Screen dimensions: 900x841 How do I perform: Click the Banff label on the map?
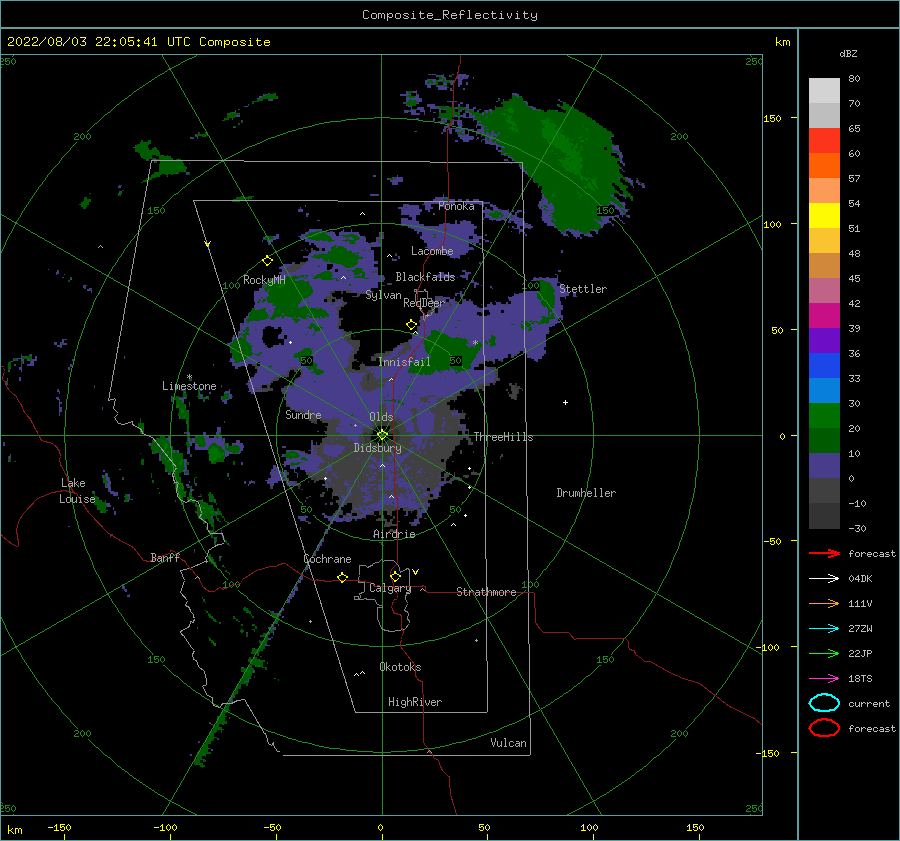(x=165, y=557)
